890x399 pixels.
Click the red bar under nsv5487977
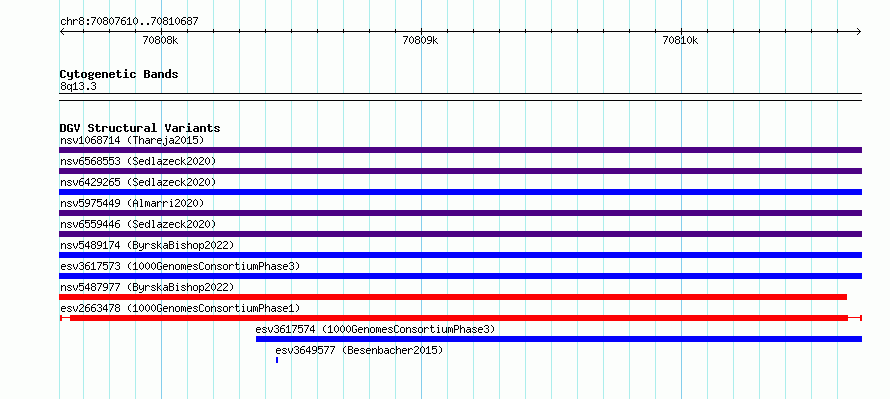[453, 297]
